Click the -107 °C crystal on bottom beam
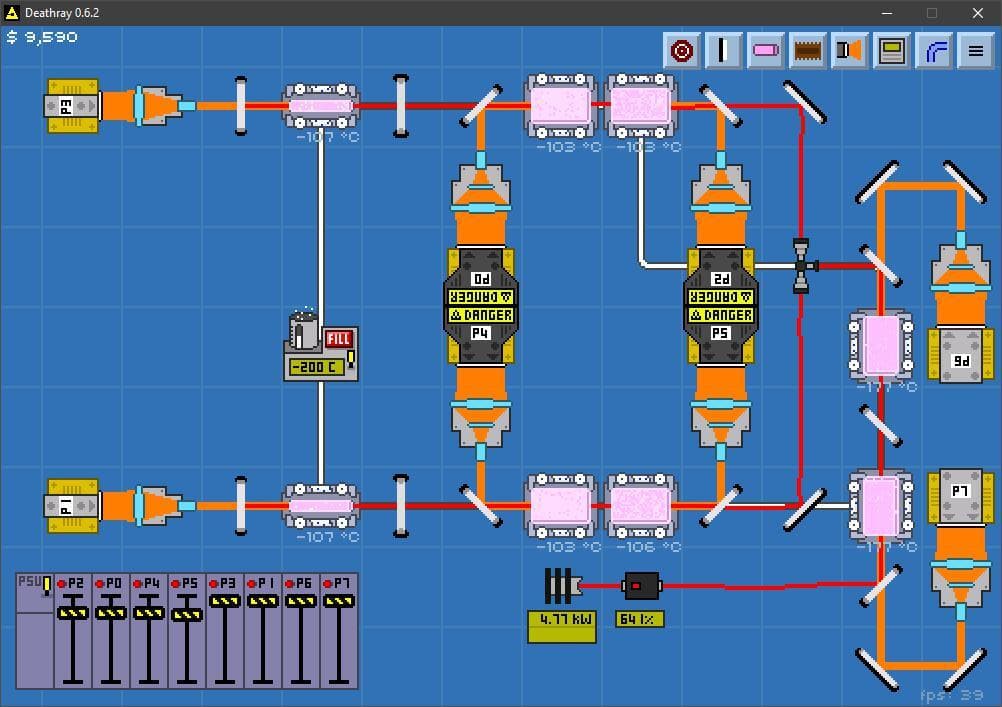Screen dimensions: 1002x707 pos(321,506)
